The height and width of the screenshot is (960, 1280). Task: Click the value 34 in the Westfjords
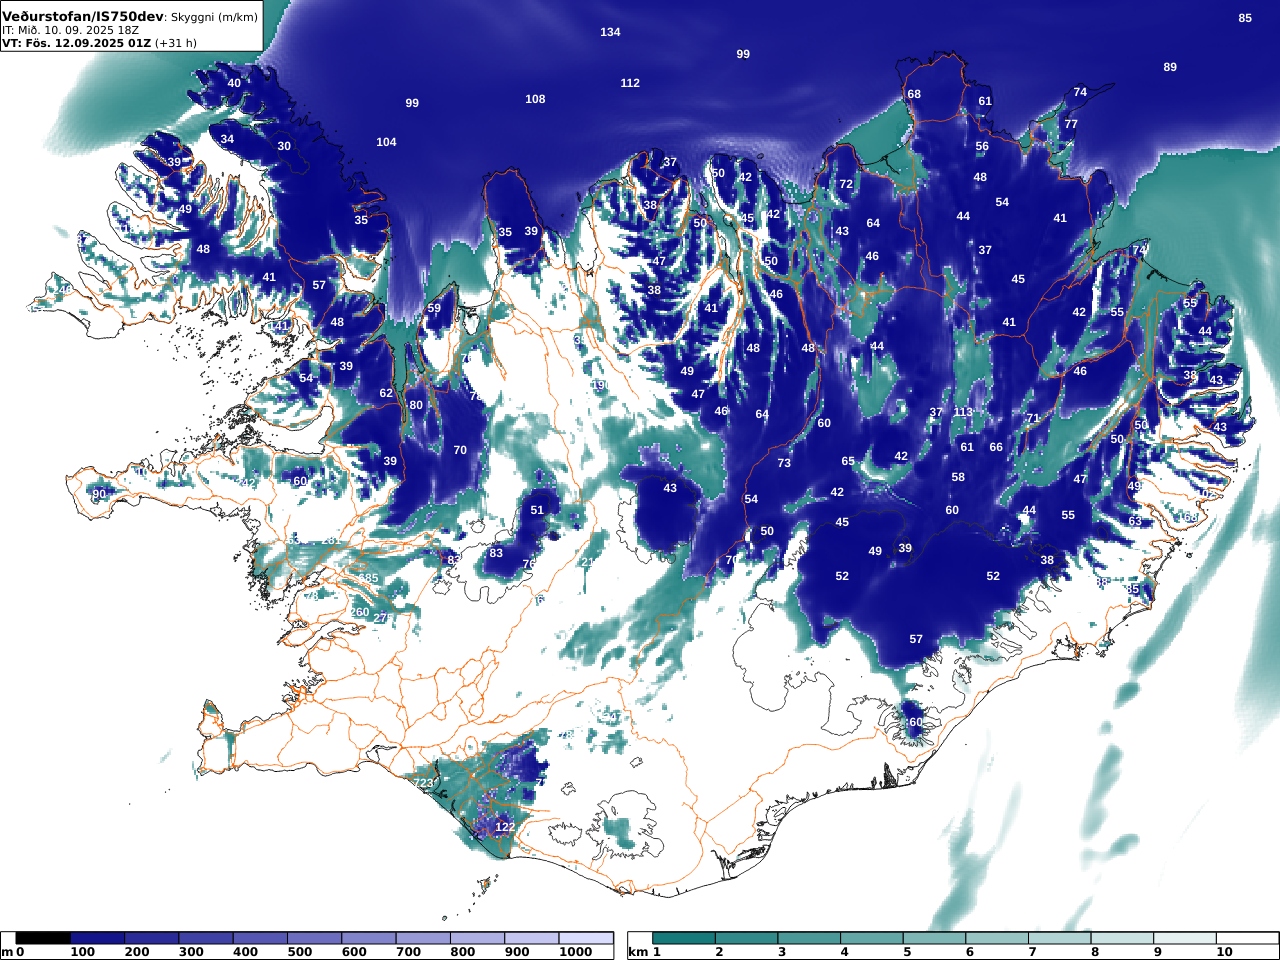click(x=227, y=139)
